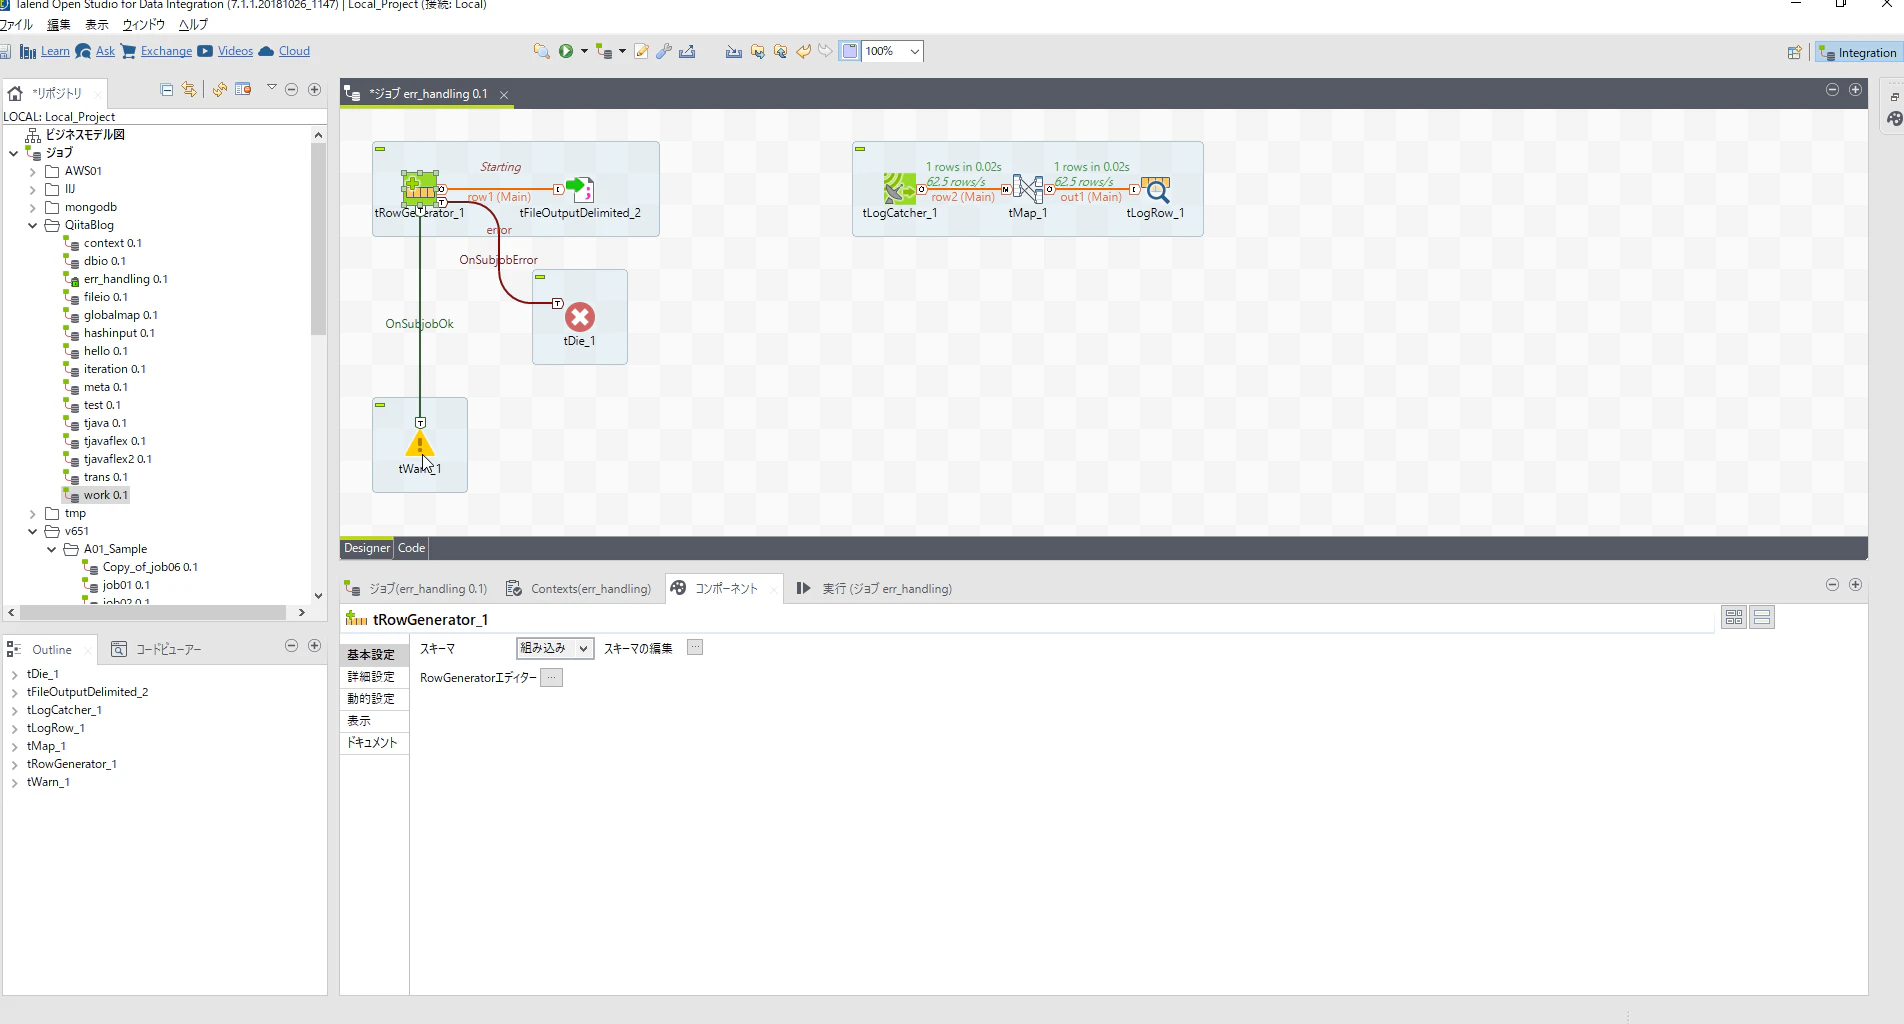Open the schema type 組み込み dropdown
The height and width of the screenshot is (1024, 1904).
pos(555,648)
